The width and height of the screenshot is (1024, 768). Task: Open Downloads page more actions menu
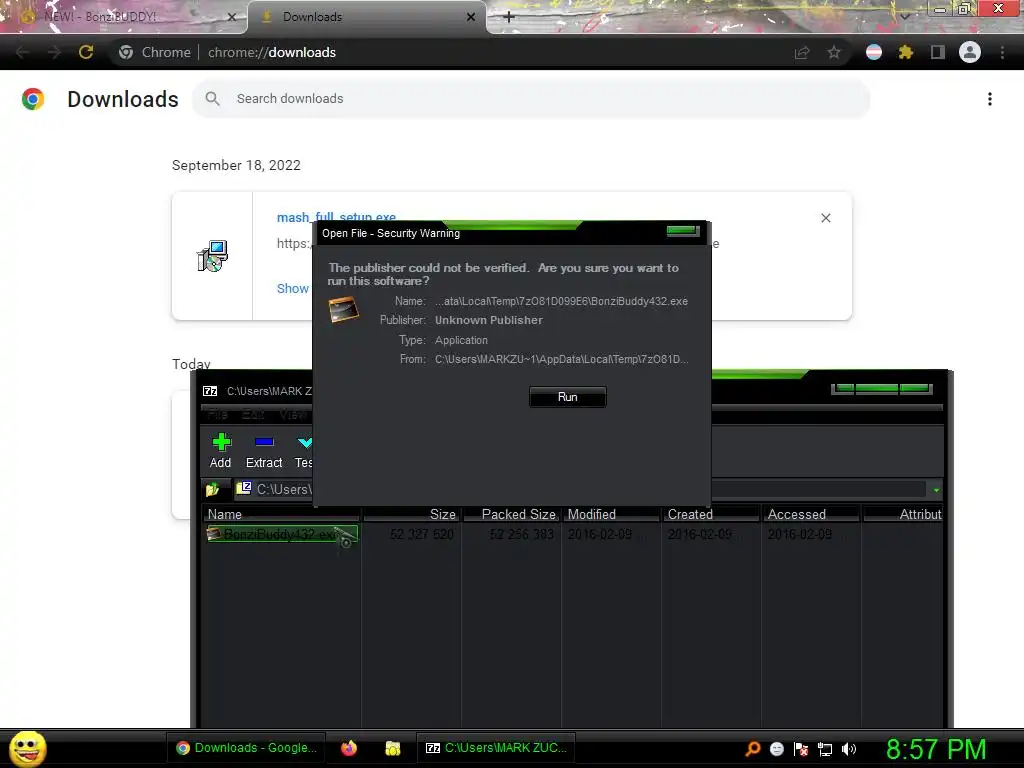pyautogui.click(x=990, y=99)
